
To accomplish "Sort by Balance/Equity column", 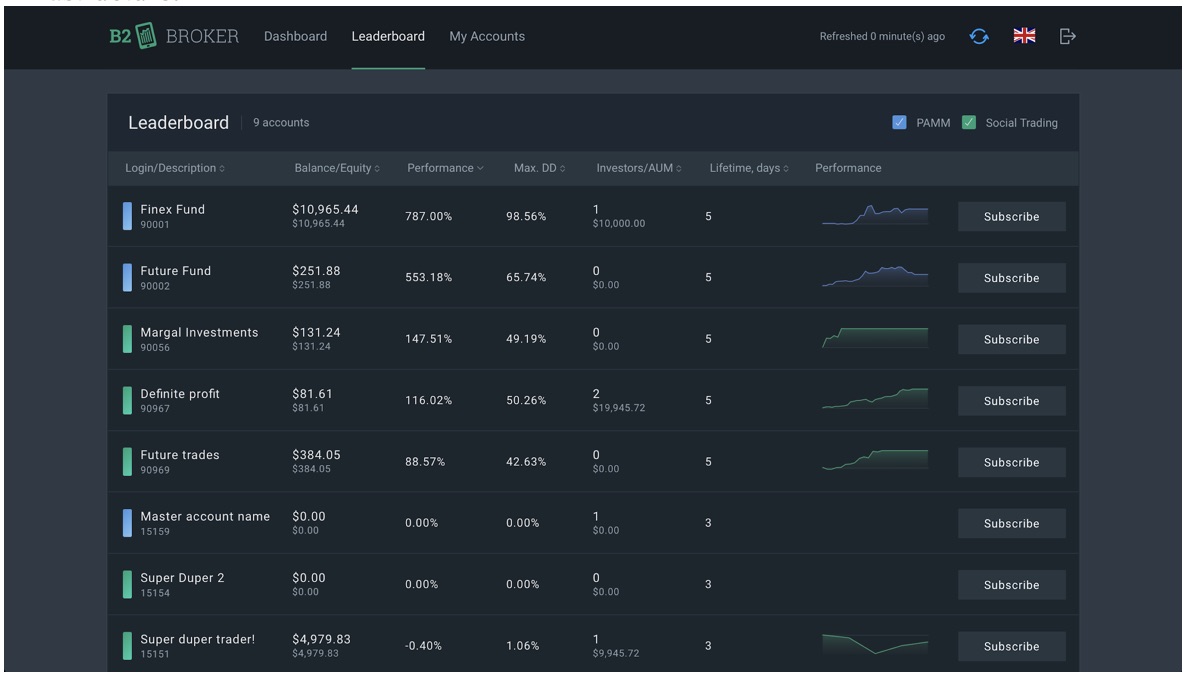I will coord(336,168).
